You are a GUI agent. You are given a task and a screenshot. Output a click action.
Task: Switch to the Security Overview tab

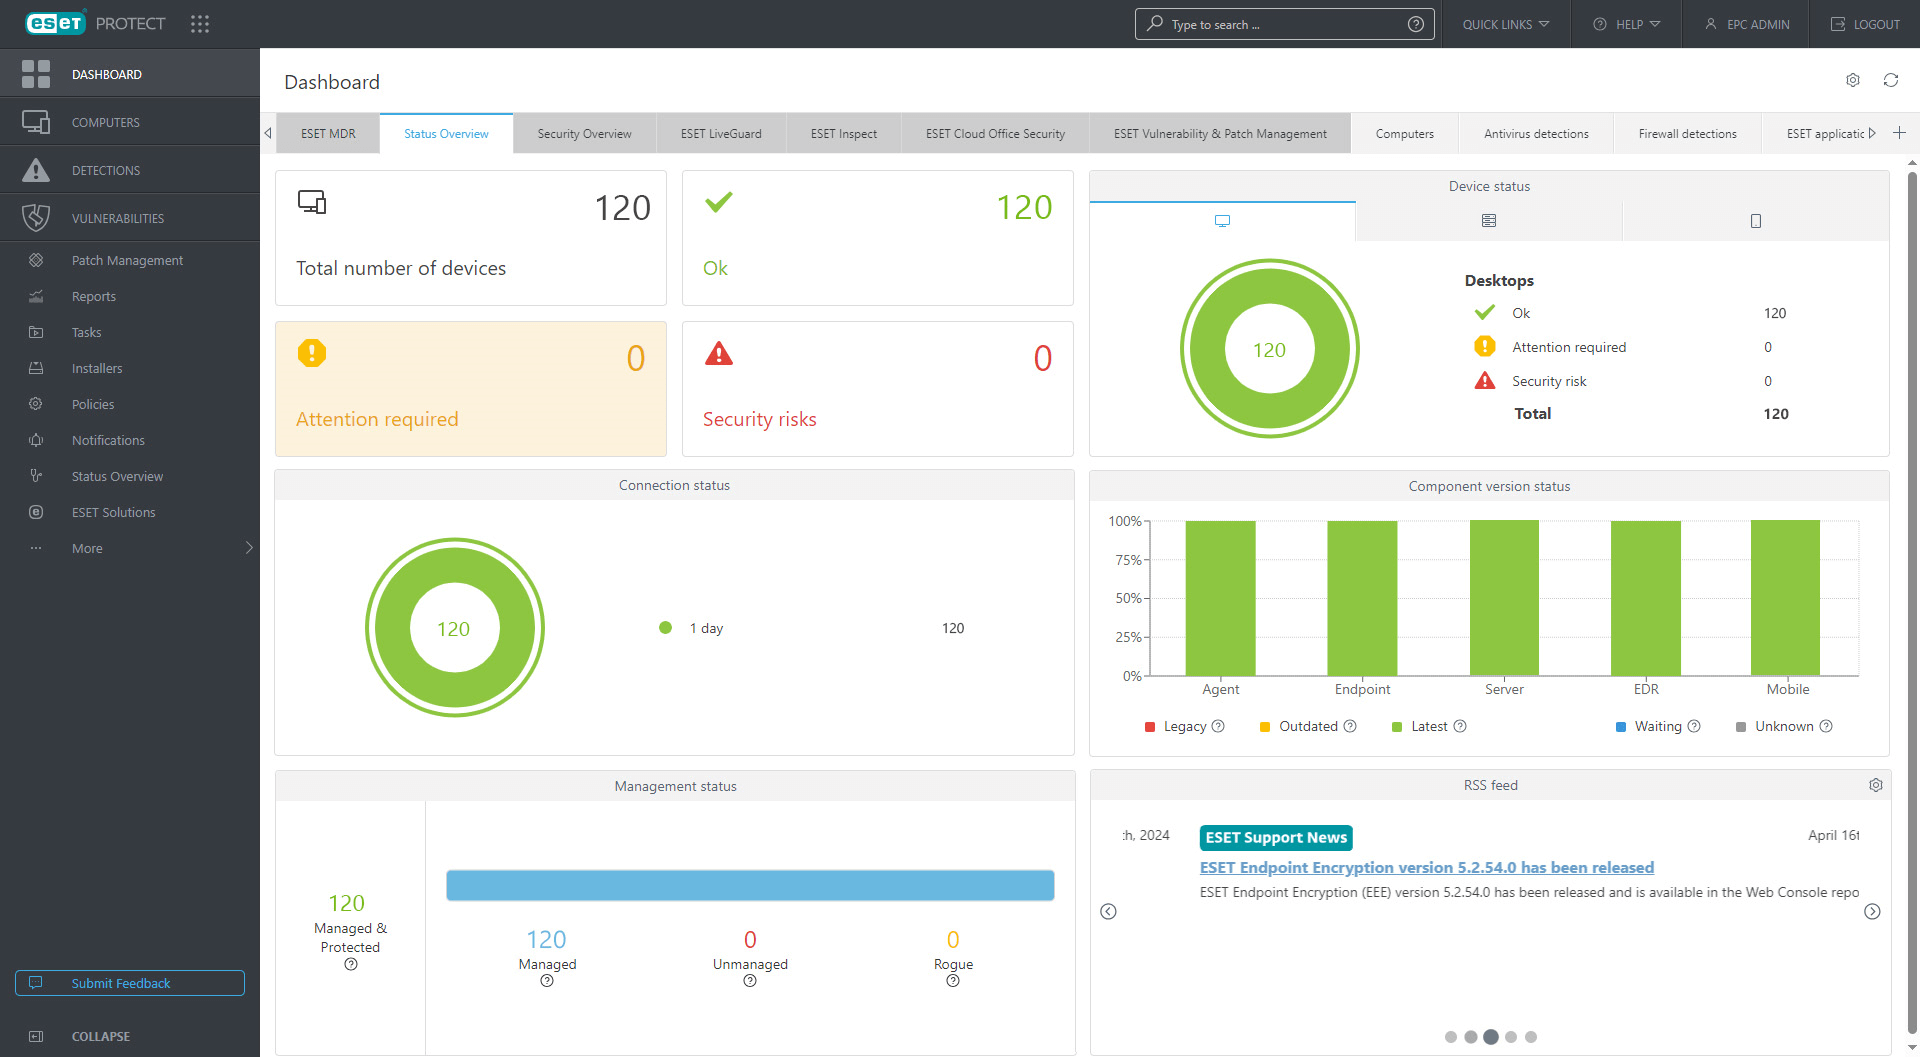pyautogui.click(x=584, y=133)
